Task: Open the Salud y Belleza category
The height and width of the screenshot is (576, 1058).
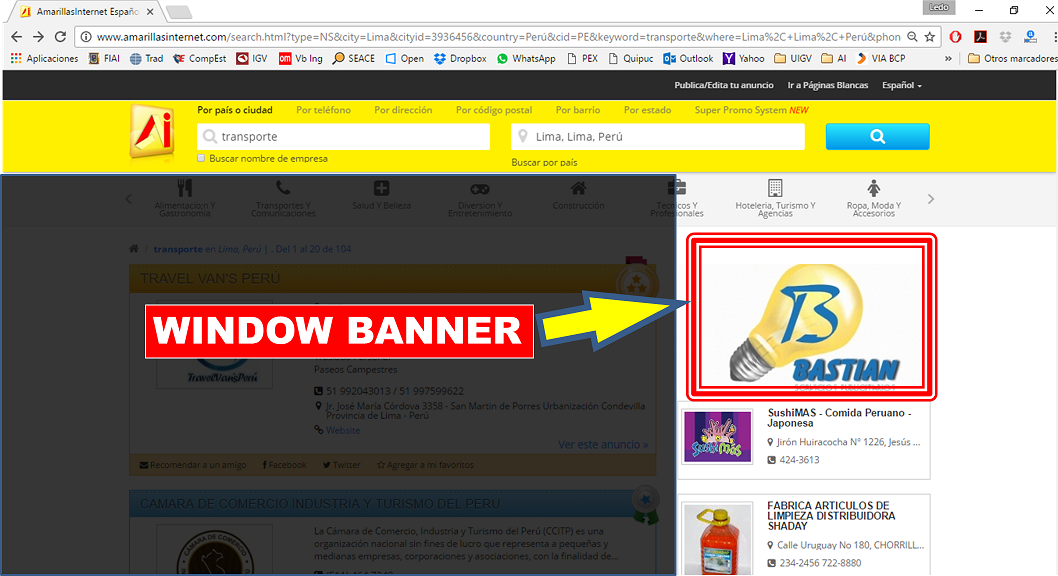Action: (x=381, y=195)
